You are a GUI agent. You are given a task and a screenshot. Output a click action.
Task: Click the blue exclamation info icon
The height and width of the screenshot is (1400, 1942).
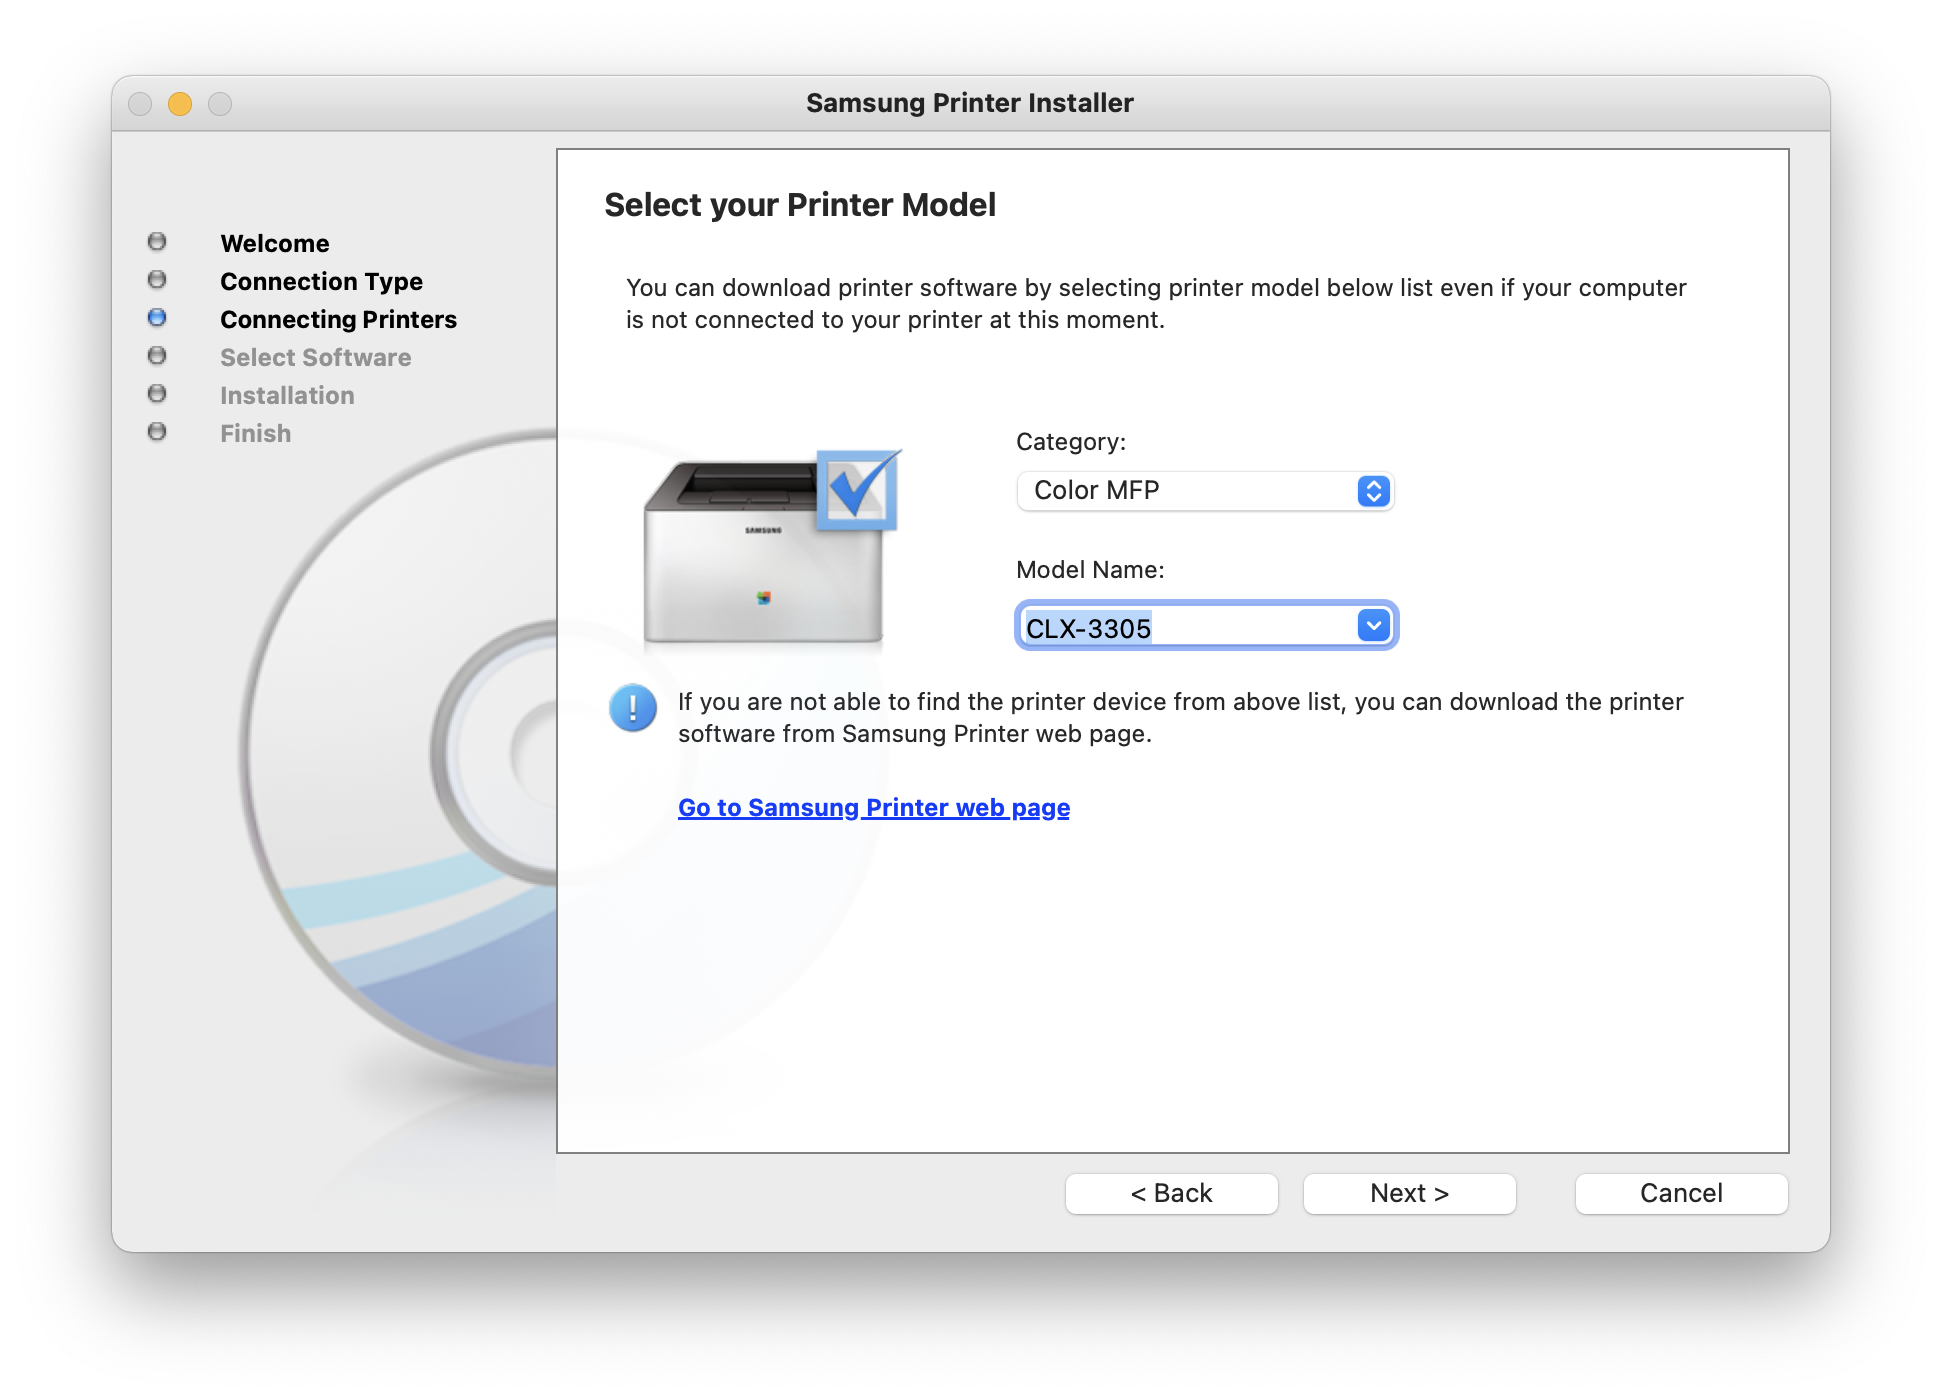pos(633,708)
